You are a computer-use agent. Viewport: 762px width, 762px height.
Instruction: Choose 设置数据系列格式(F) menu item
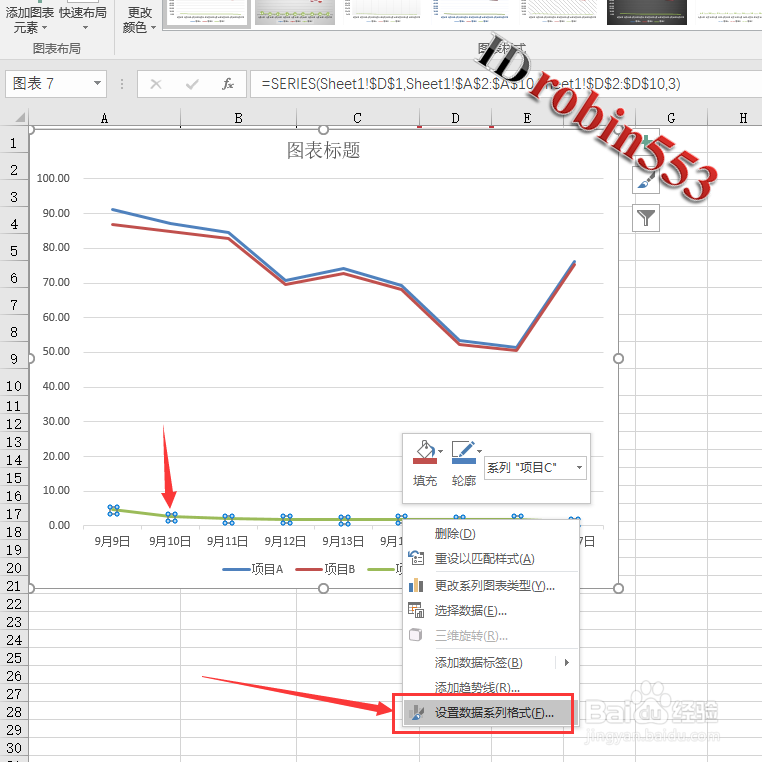click(x=489, y=713)
